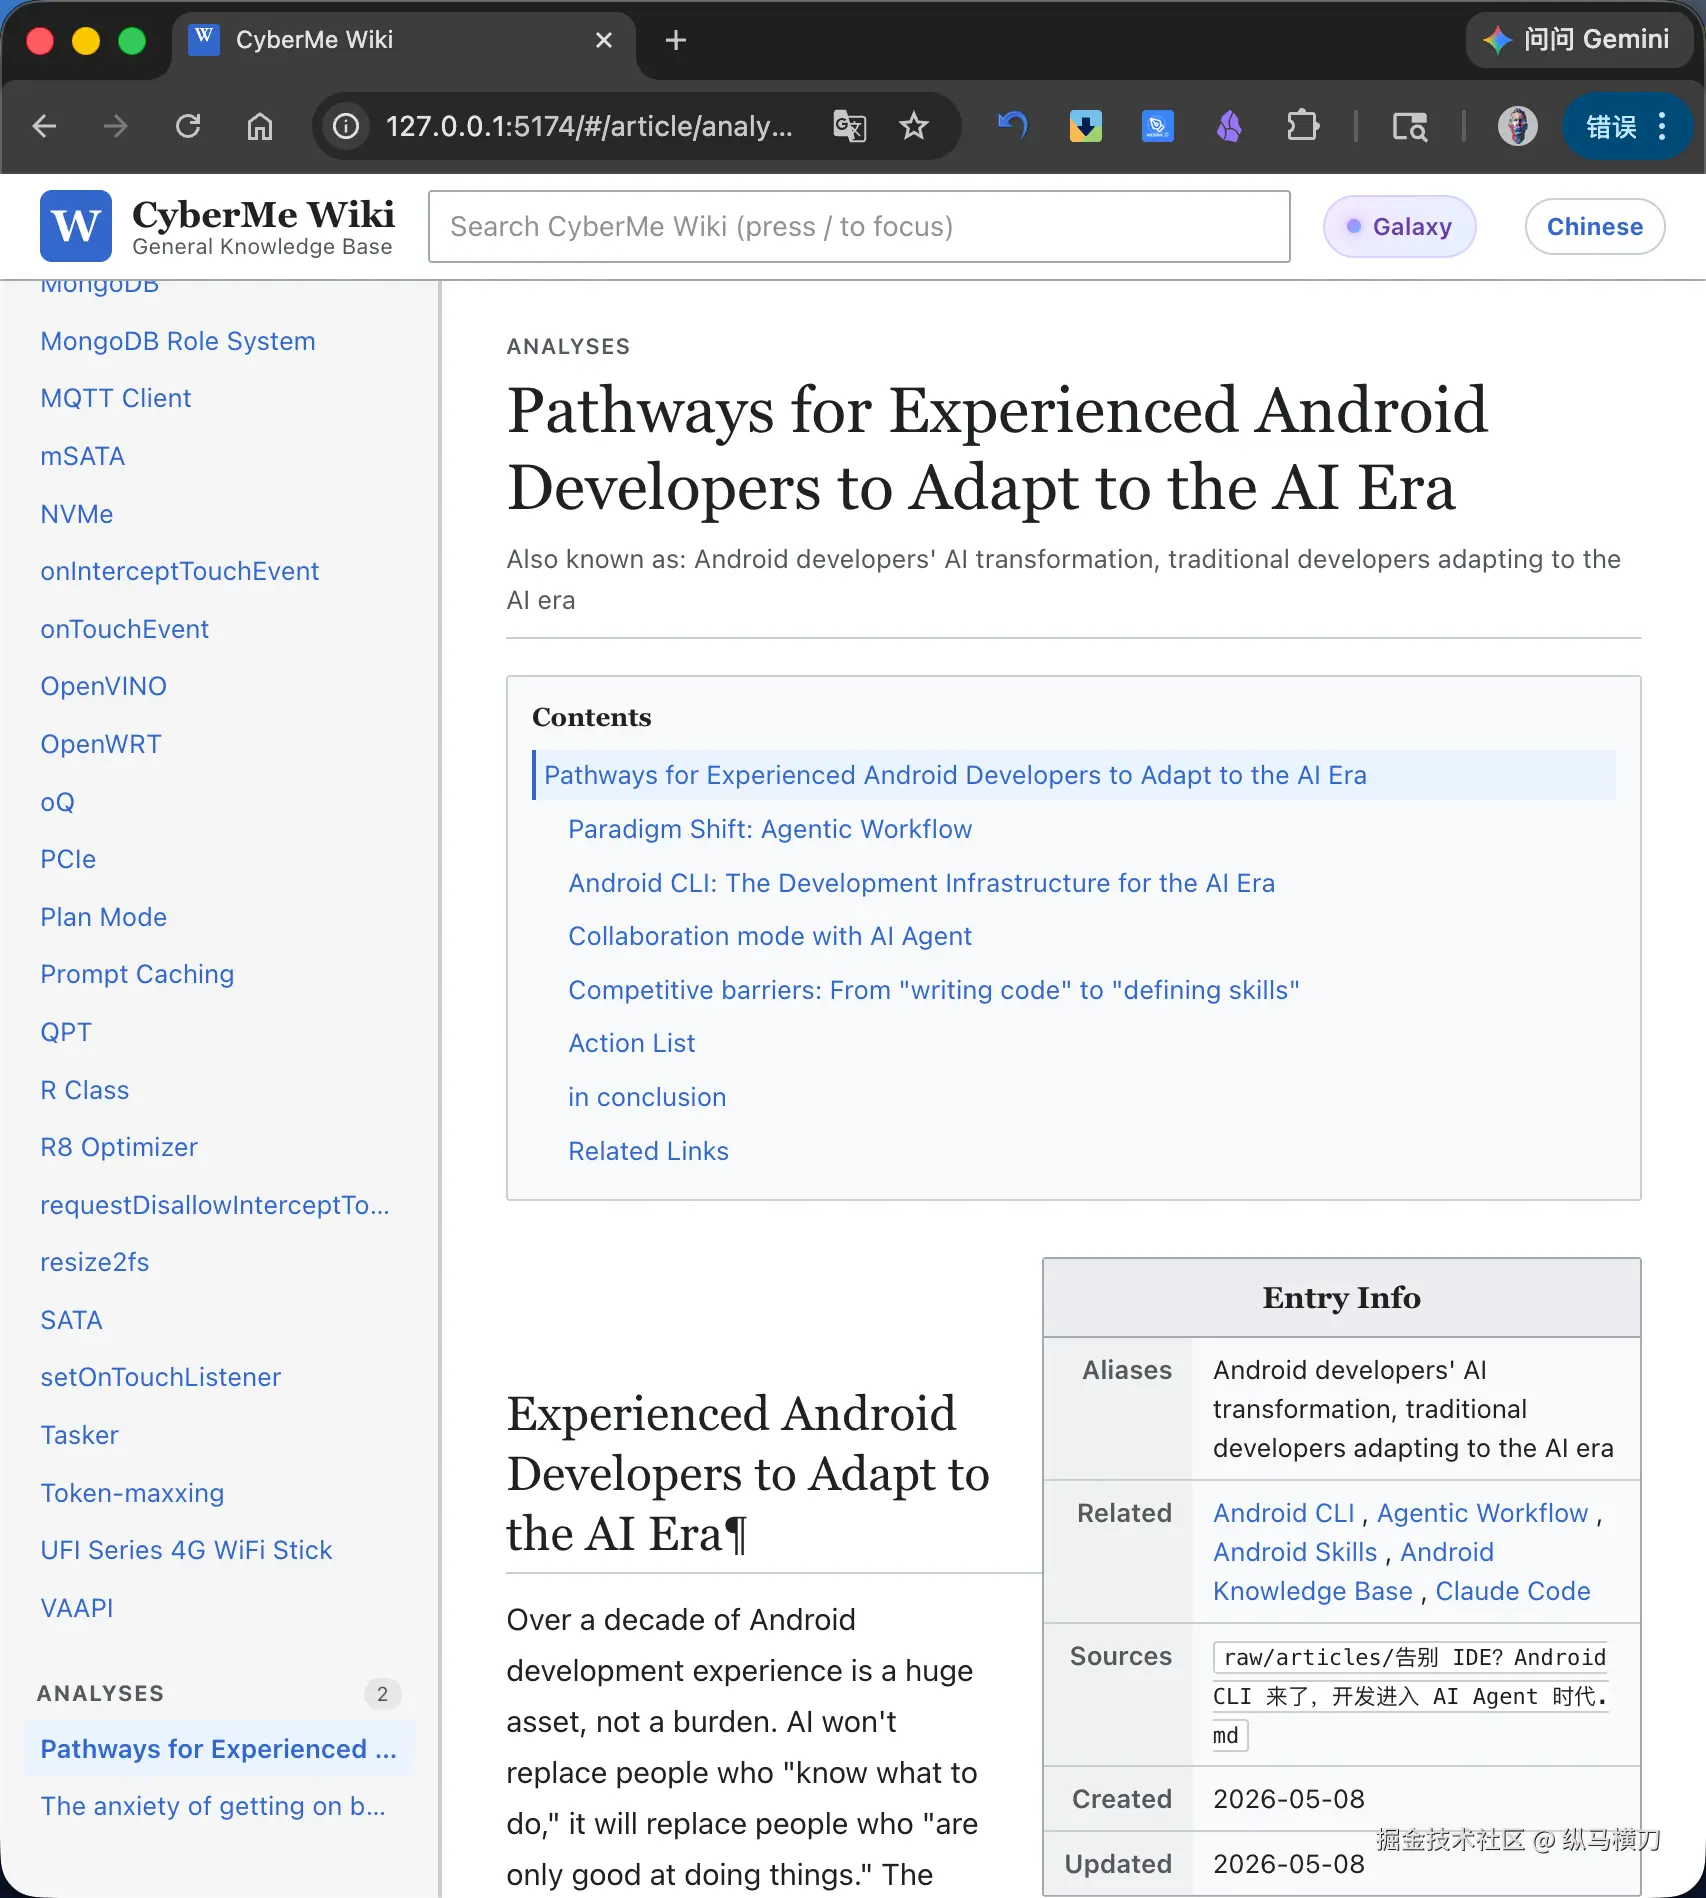Open the MQTT Client entry

116,398
